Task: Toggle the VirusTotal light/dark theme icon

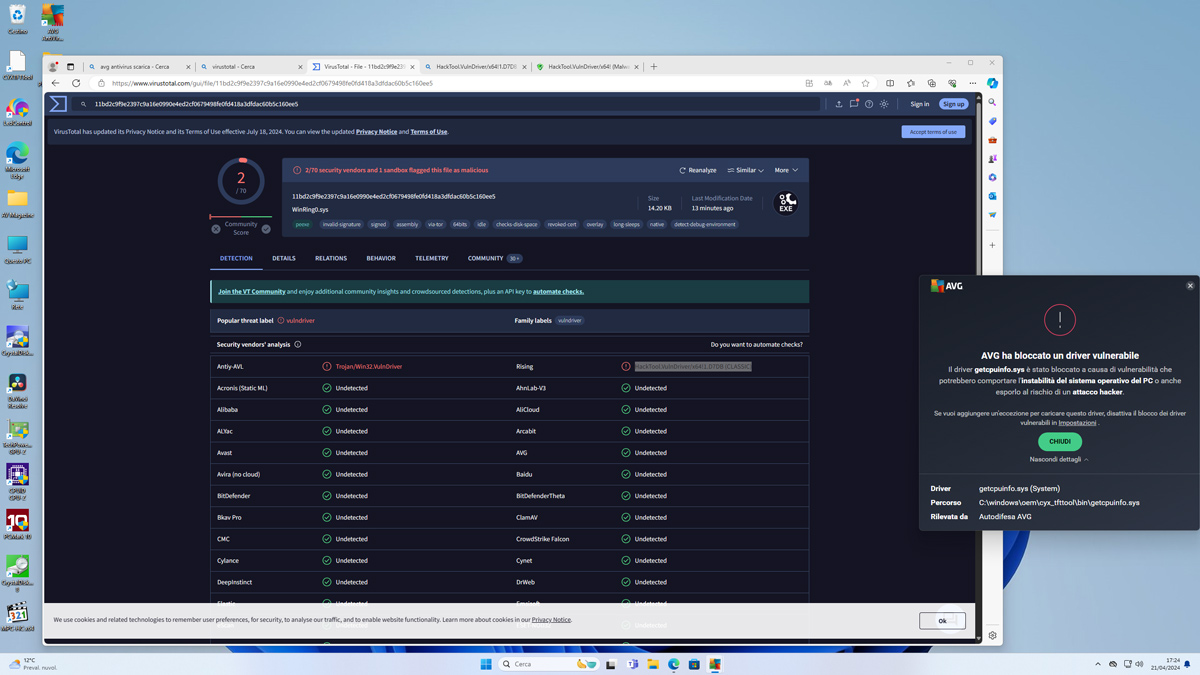Action: point(884,104)
